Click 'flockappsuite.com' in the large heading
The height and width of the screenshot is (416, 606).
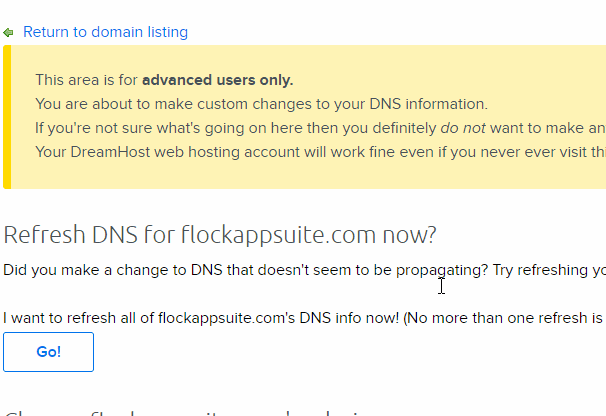pos(278,235)
